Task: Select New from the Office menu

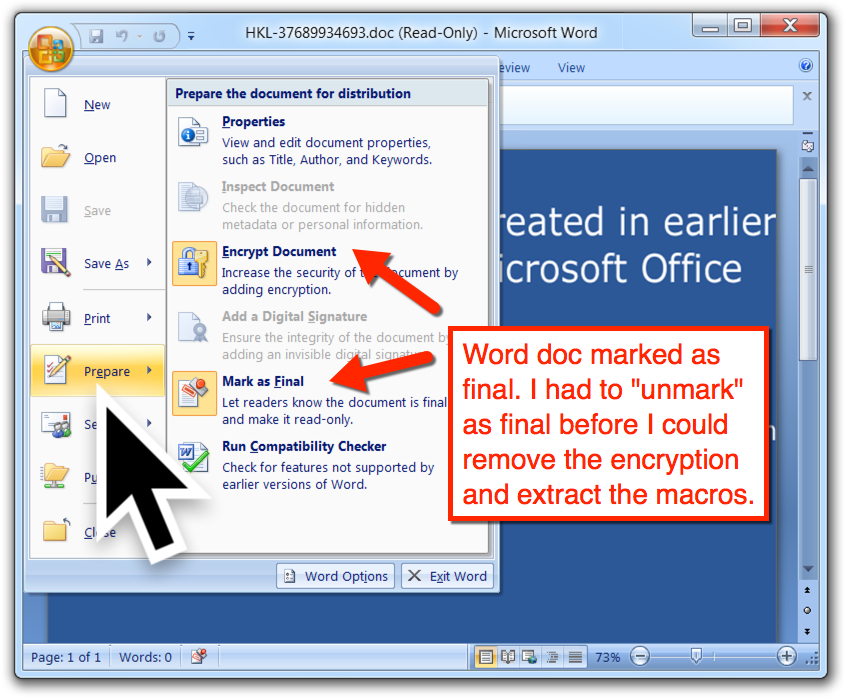Action: [x=97, y=105]
